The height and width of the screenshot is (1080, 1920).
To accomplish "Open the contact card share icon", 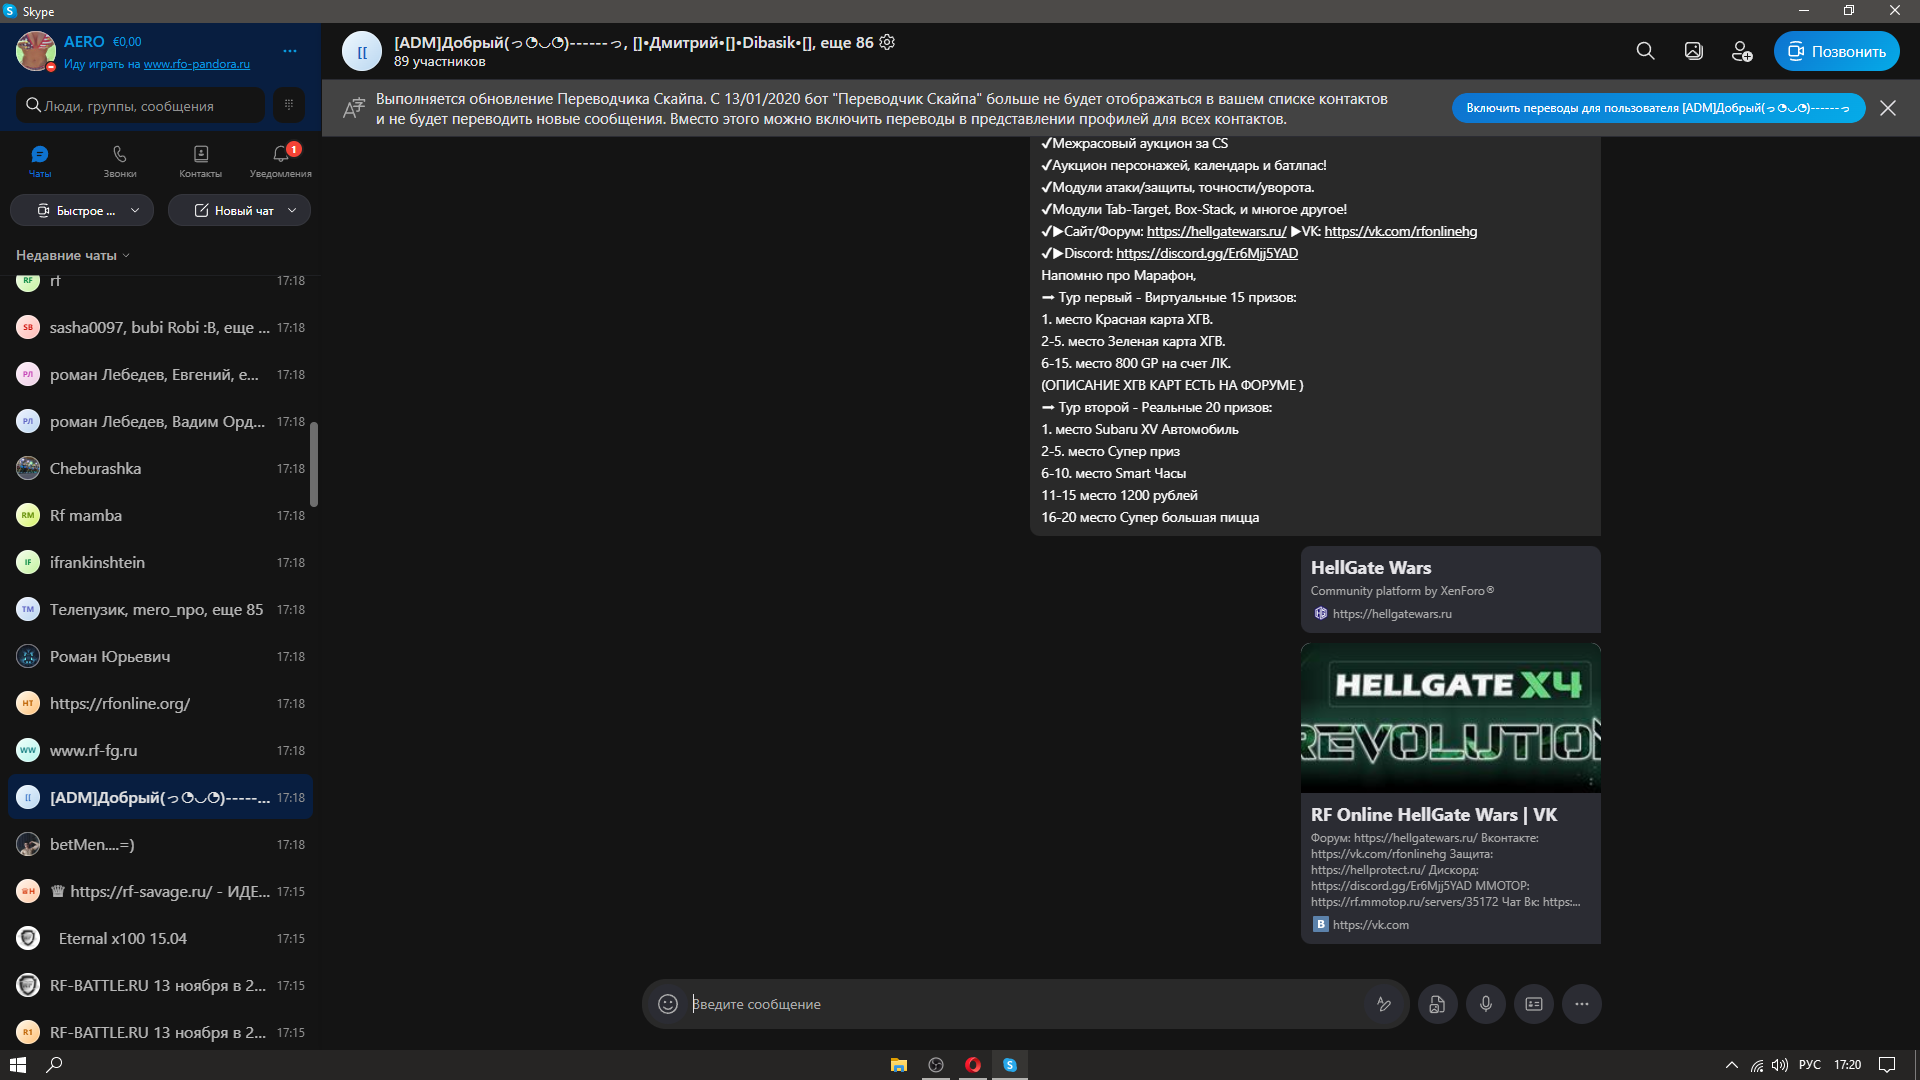I will click(1534, 1004).
